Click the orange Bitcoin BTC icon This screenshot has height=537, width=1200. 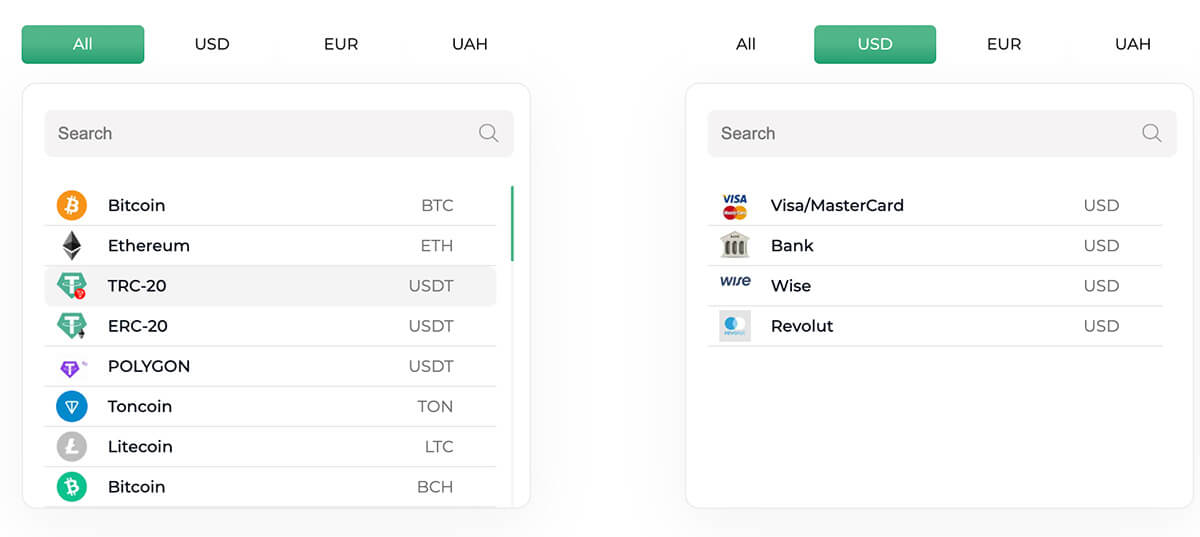72,205
